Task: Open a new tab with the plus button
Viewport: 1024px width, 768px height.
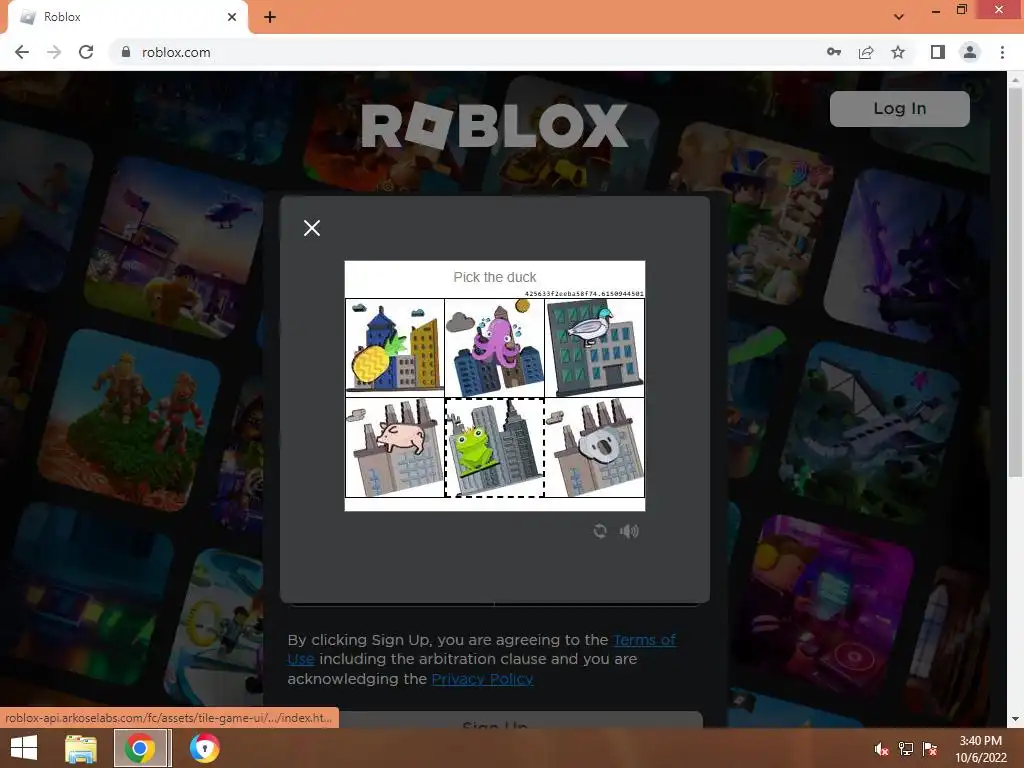Action: pos(270,18)
